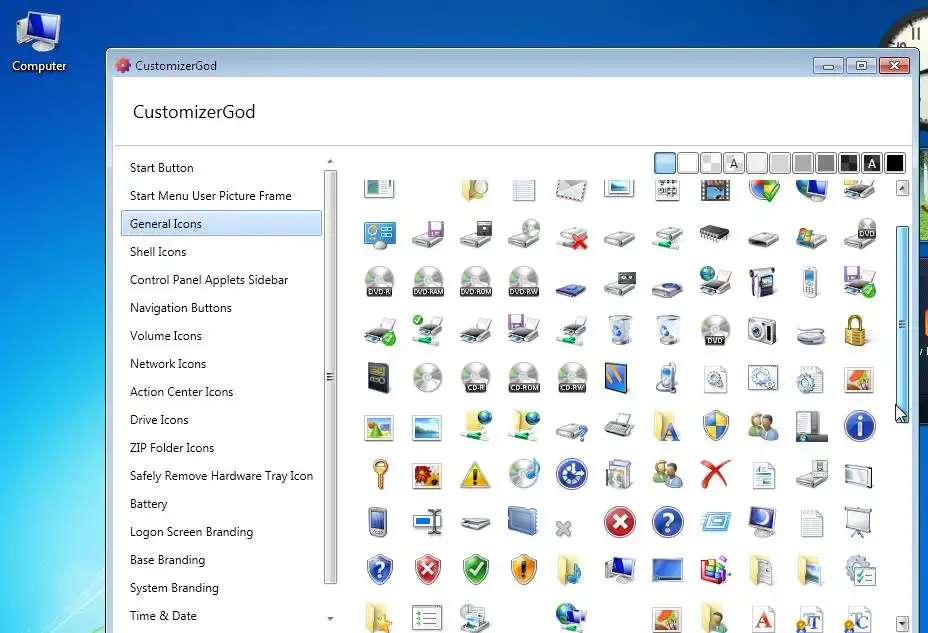Select the DVD-RAM disc icon
The height and width of the screenshot is (633, 928).
428,281
